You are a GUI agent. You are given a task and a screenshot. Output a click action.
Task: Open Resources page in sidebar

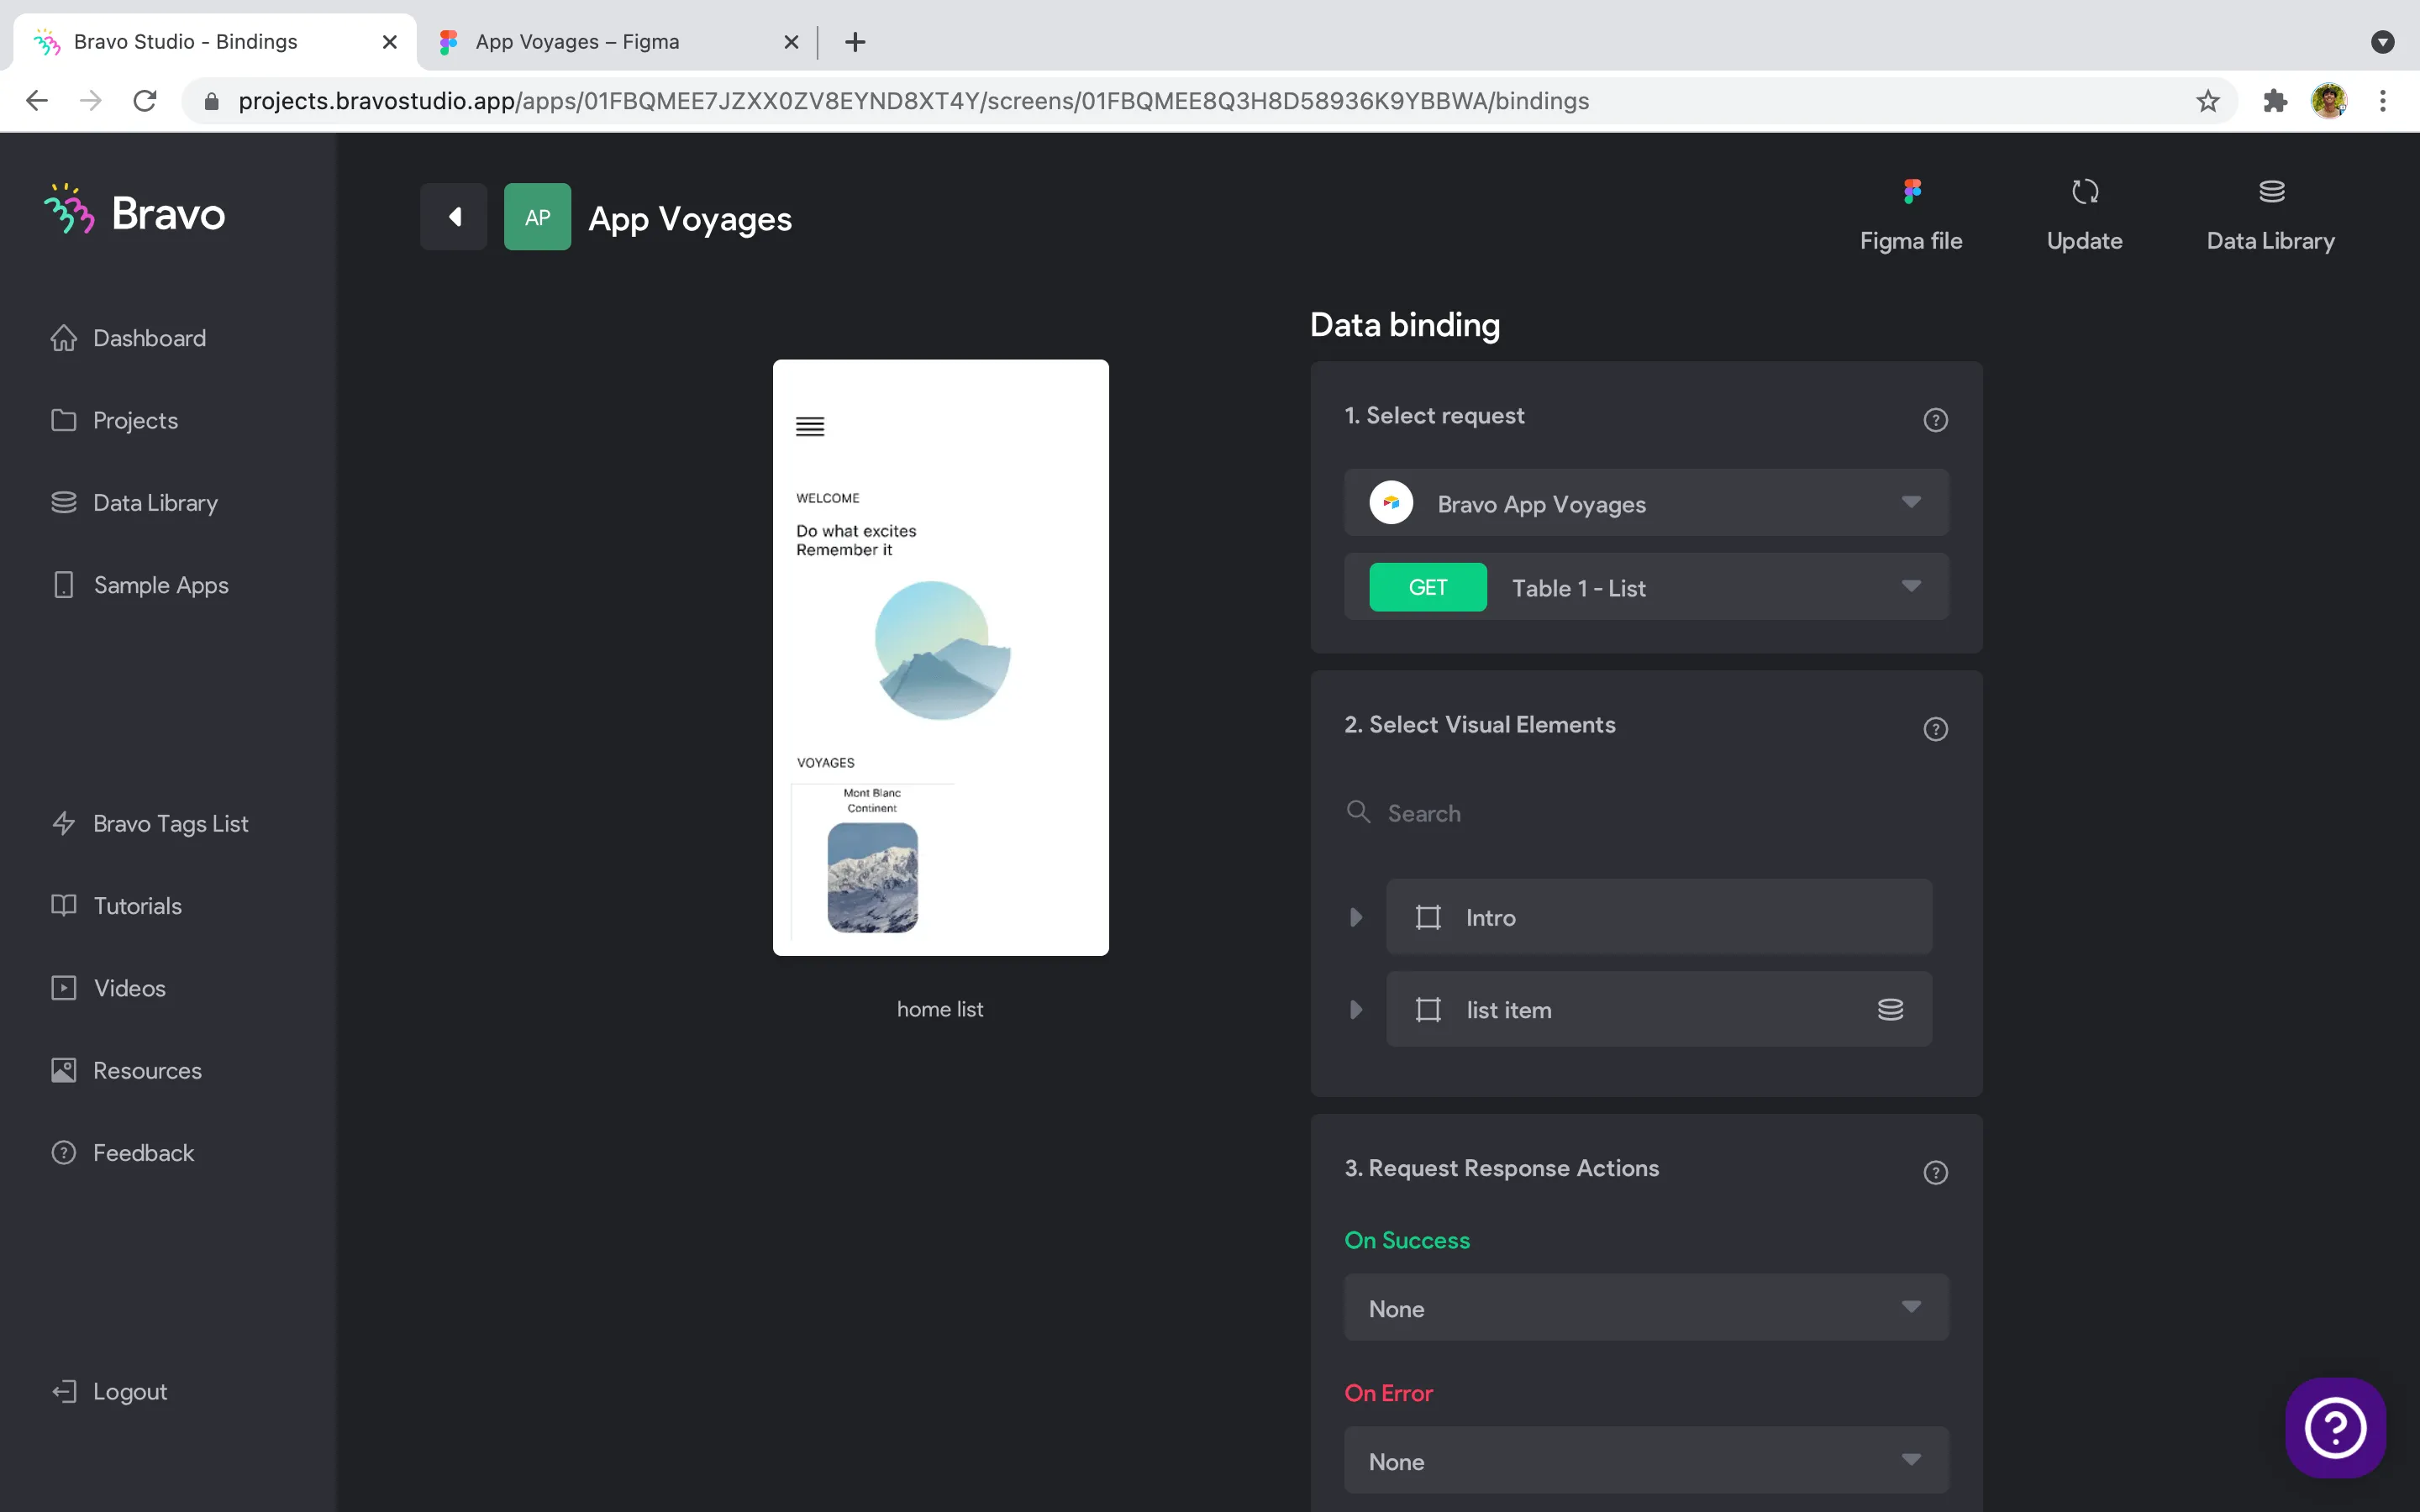point(126,1070)
